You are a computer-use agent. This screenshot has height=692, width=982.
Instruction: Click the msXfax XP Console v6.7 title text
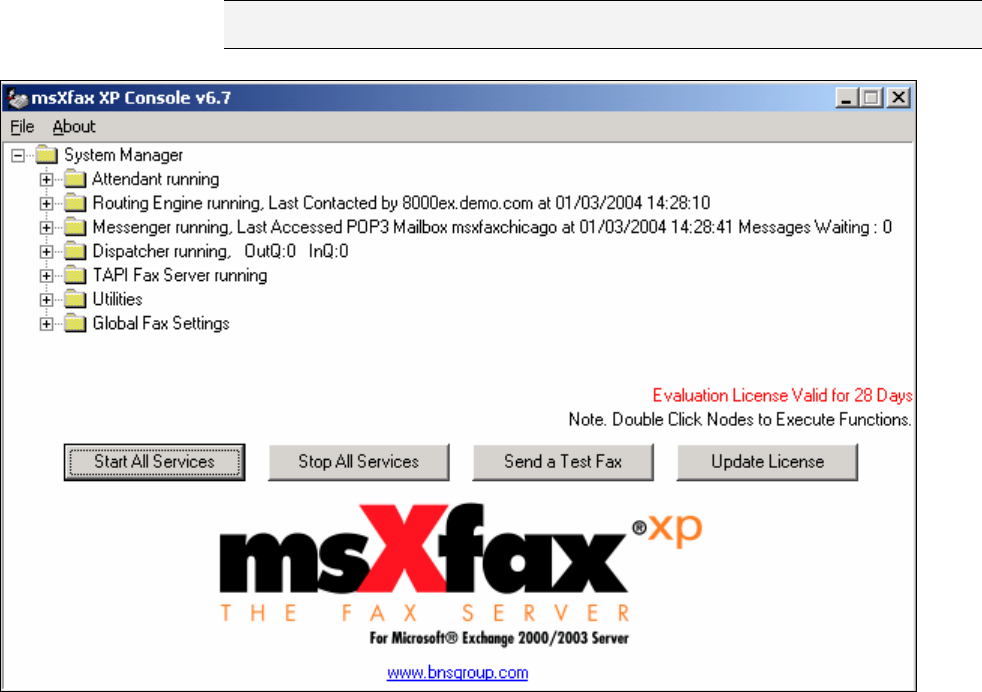click(x=132, y=98)
